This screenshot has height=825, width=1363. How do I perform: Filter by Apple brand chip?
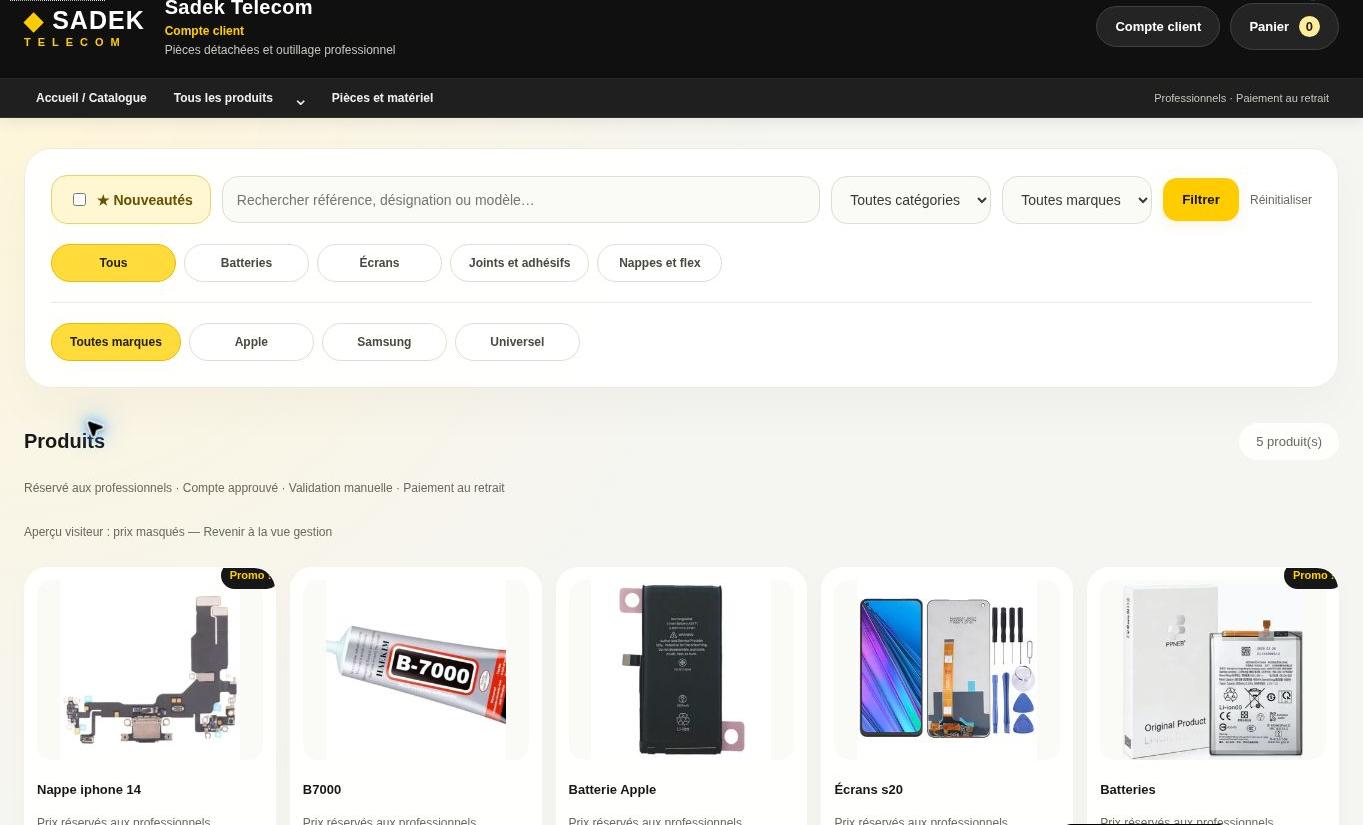point(251,342)
